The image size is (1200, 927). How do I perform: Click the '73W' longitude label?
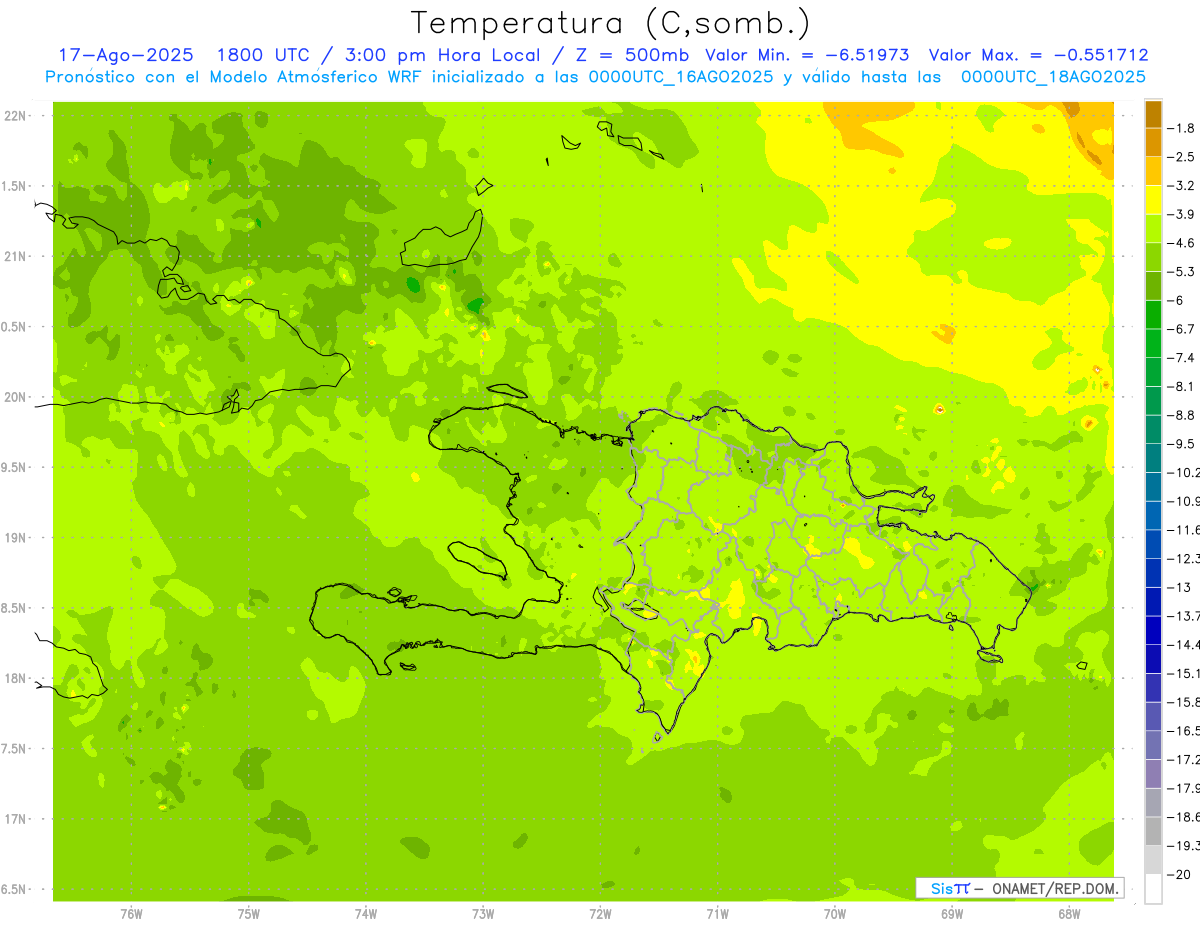(482, 913)
